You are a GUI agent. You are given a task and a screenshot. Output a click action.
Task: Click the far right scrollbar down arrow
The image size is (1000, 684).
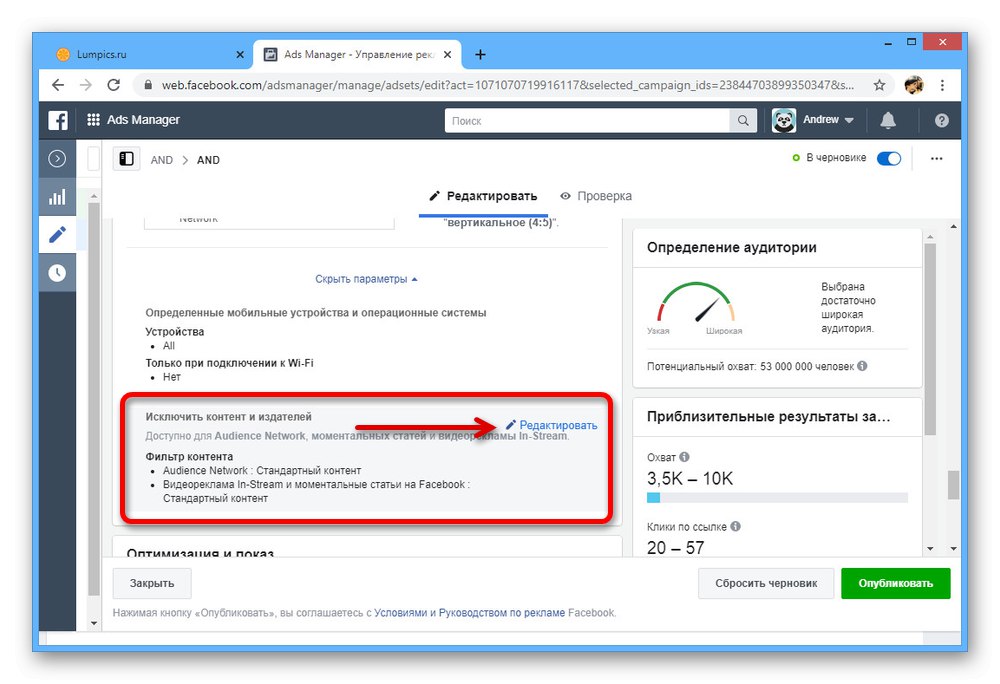953,548
